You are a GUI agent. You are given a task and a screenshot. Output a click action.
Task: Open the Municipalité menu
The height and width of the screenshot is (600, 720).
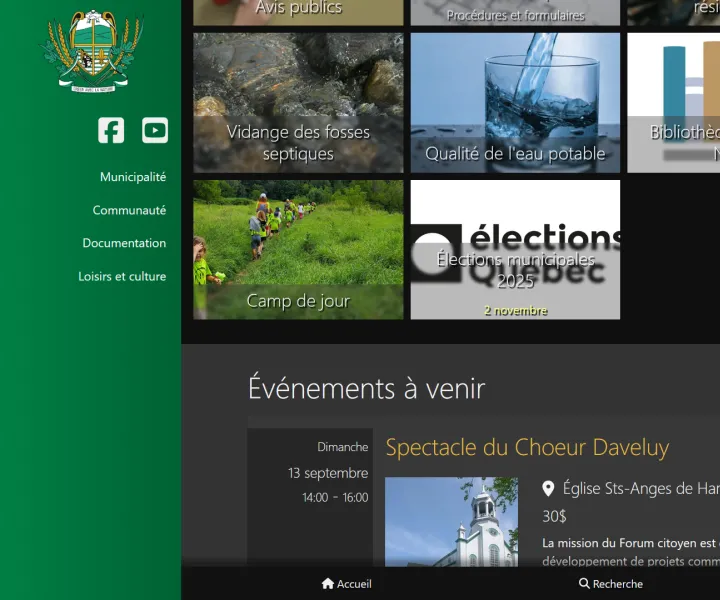tap(133, 177)
